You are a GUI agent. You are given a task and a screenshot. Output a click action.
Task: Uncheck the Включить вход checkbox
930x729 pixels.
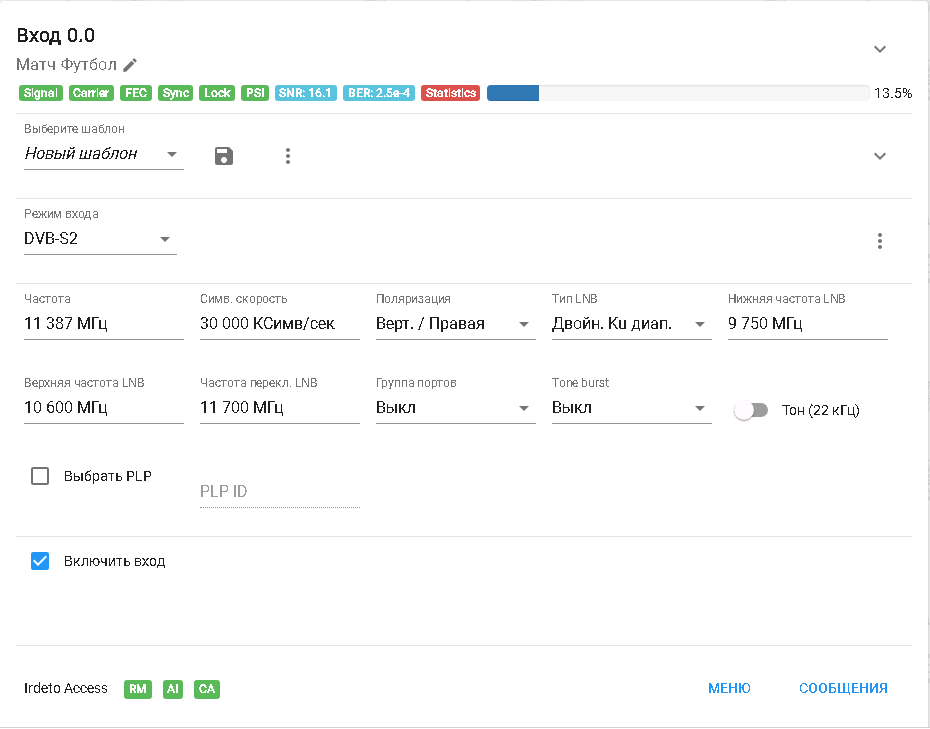point(40,561)
